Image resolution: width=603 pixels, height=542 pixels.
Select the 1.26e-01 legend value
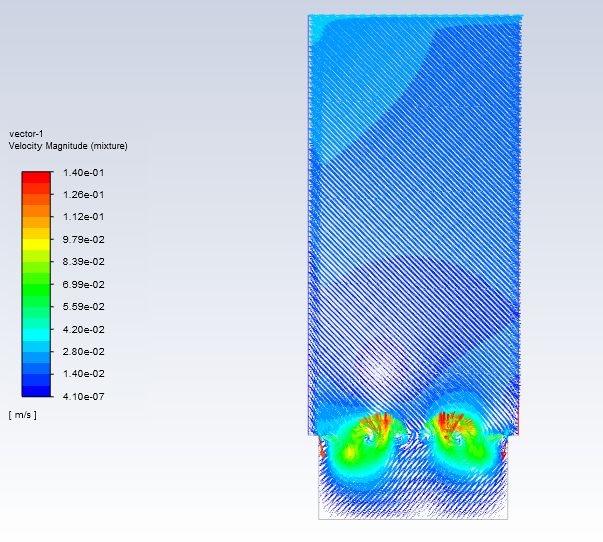pyautogui.click(x=83, y=195)
